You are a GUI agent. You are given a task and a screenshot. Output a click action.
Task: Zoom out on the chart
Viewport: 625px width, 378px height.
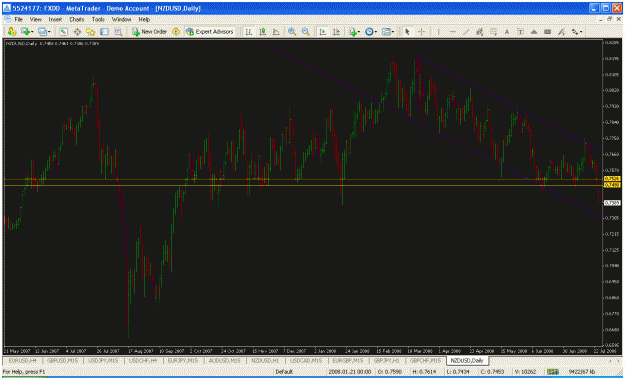pos(306,32)
